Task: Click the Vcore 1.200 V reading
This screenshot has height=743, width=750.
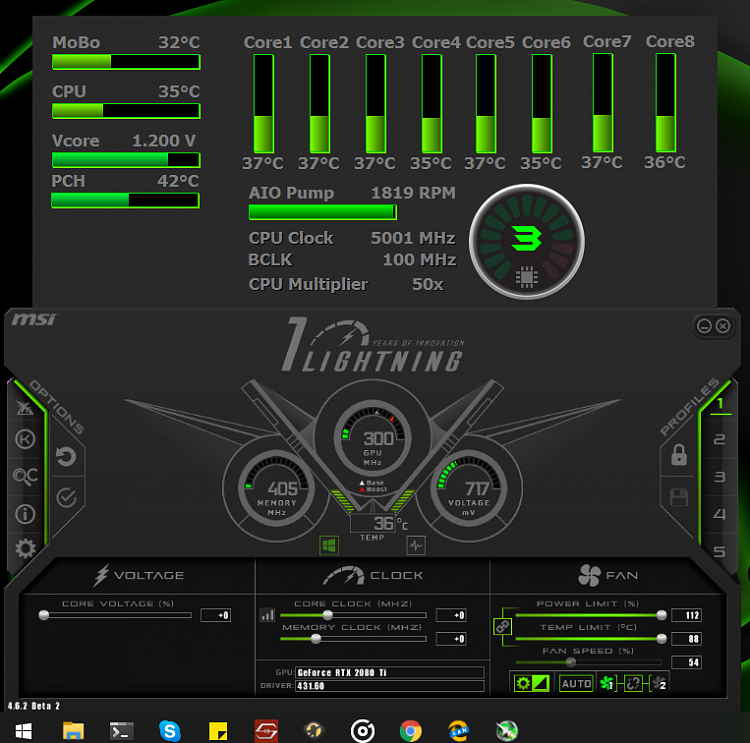Action: click(164, 141)
